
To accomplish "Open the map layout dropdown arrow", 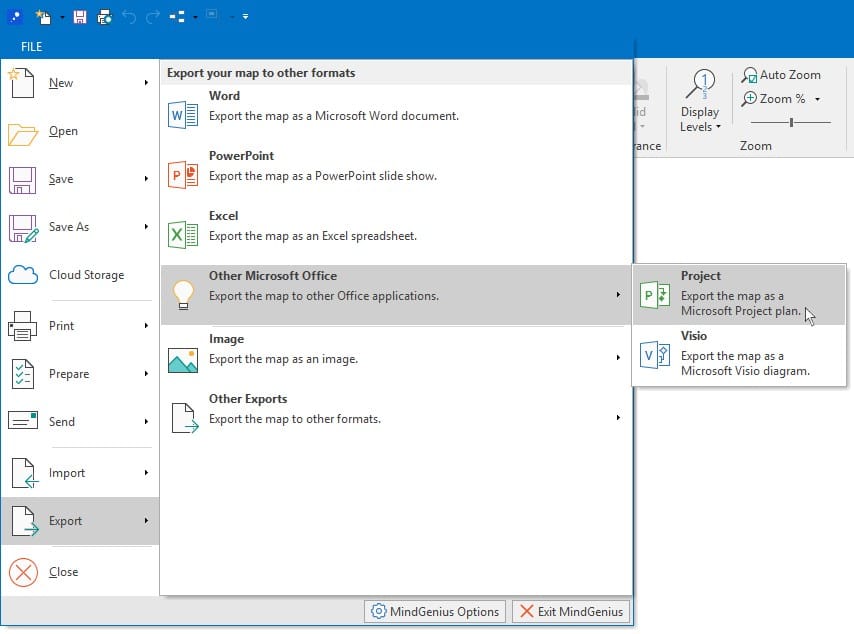I will click(195, 17).
